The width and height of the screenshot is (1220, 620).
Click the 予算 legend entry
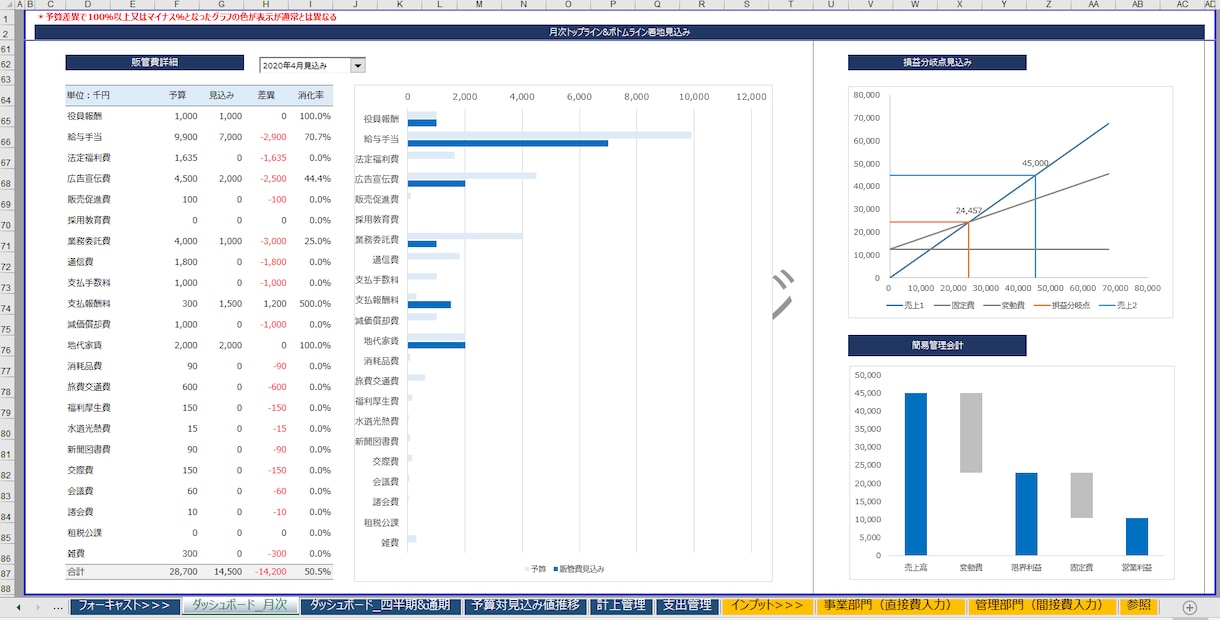pos(535,569)
